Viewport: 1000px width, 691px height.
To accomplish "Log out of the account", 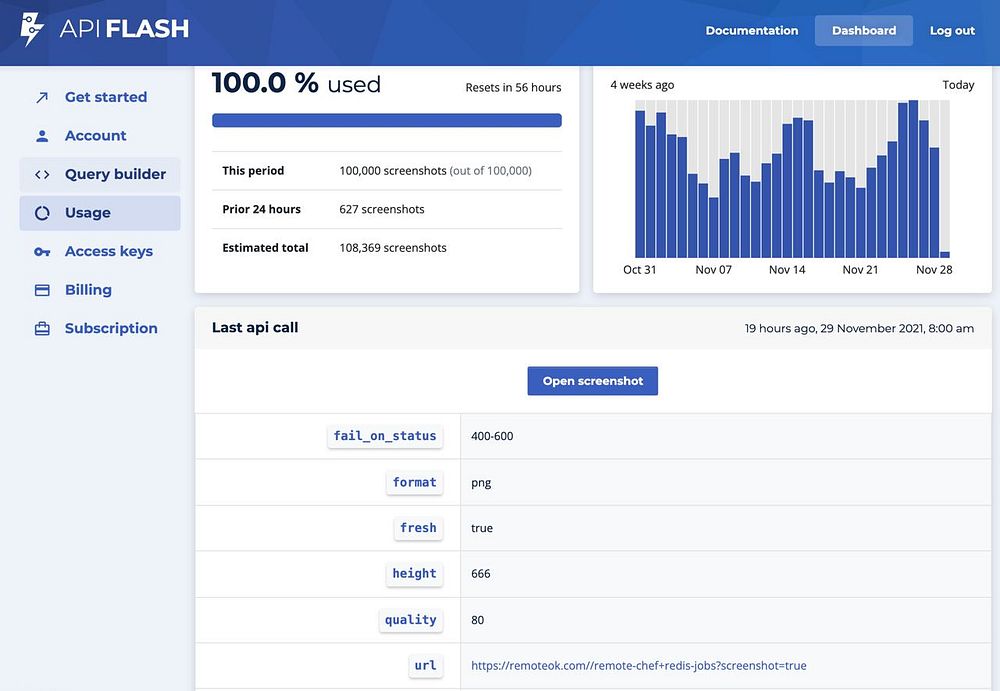I will [952, 31].
